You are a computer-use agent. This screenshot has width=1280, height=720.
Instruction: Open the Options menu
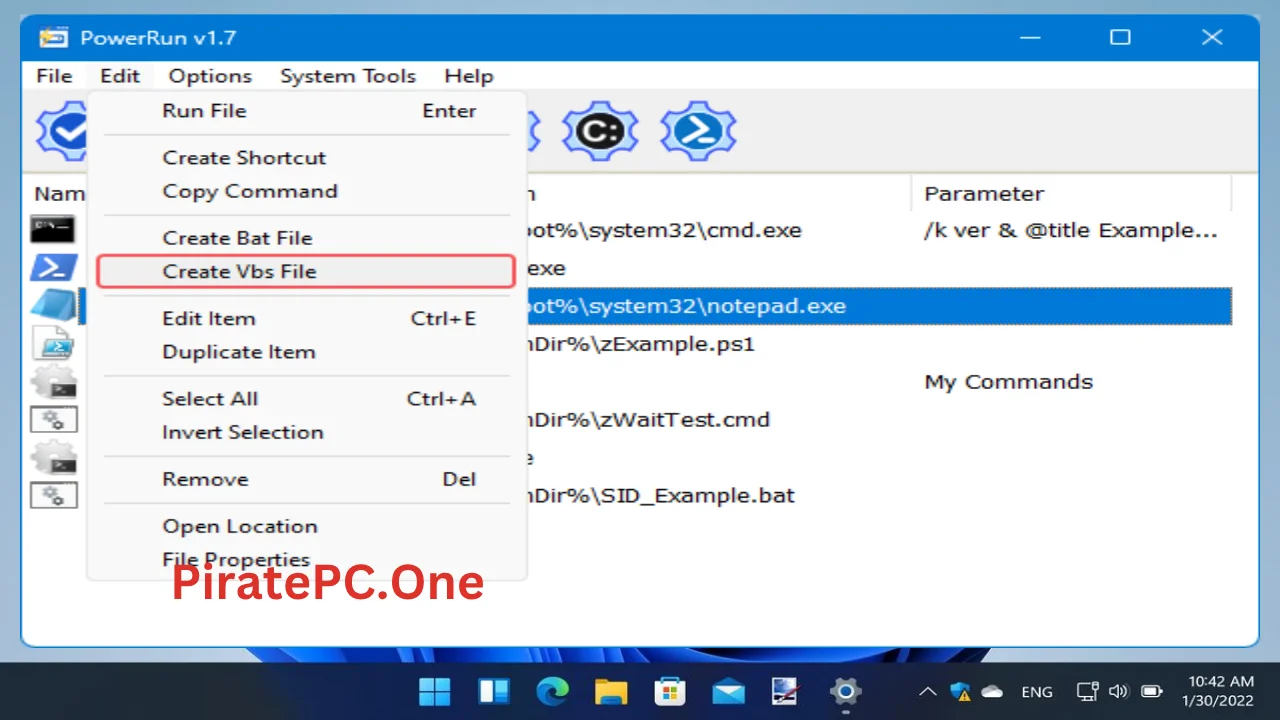(210, 76)
